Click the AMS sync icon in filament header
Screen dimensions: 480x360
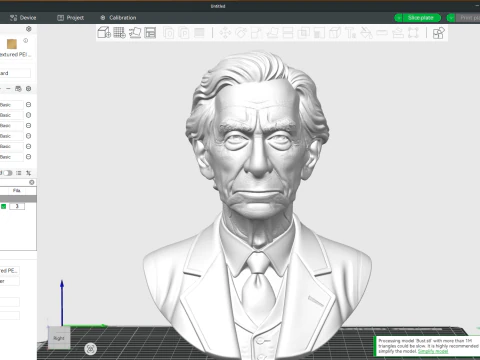point(18,89)
